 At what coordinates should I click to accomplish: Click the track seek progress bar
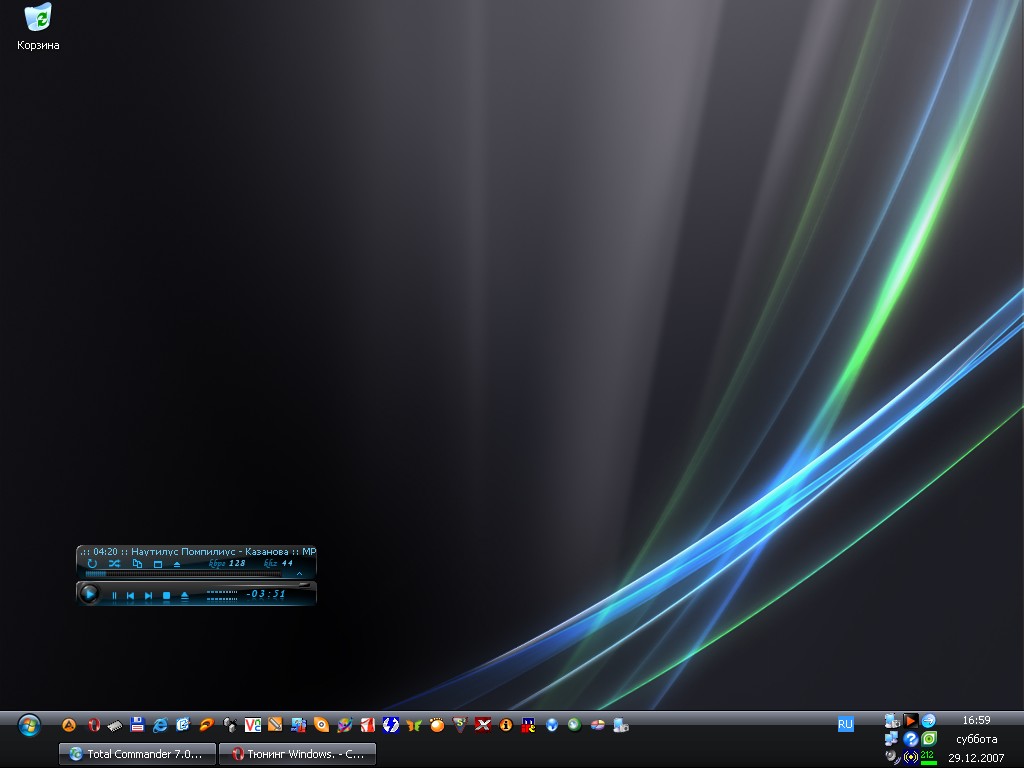[180, 574]
